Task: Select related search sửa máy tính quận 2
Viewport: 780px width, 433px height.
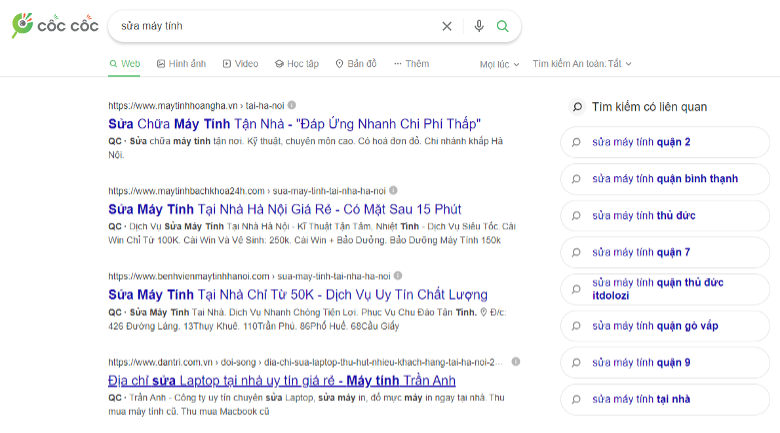Action: (x=640, y=142)
